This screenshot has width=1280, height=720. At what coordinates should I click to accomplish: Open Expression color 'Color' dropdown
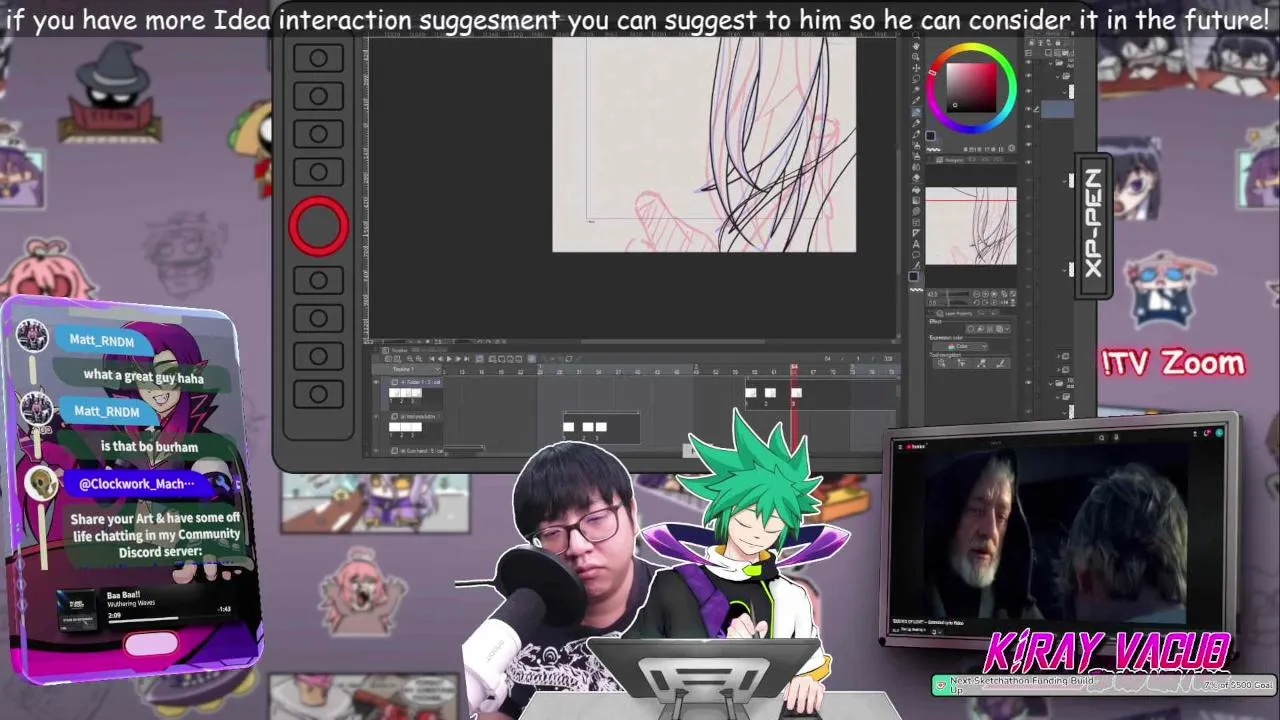[x=960, y=346]
